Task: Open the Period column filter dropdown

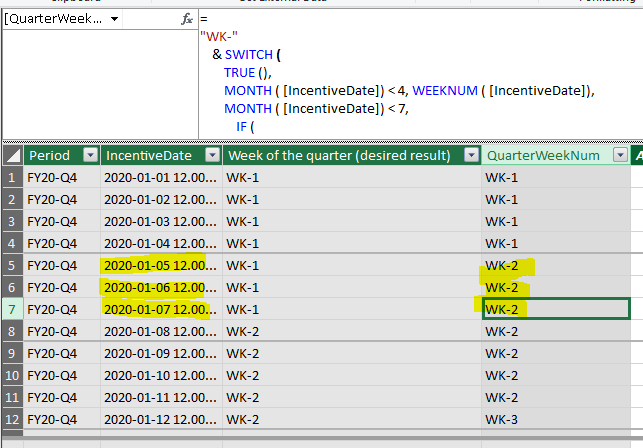Action: (x=90, y=155)
